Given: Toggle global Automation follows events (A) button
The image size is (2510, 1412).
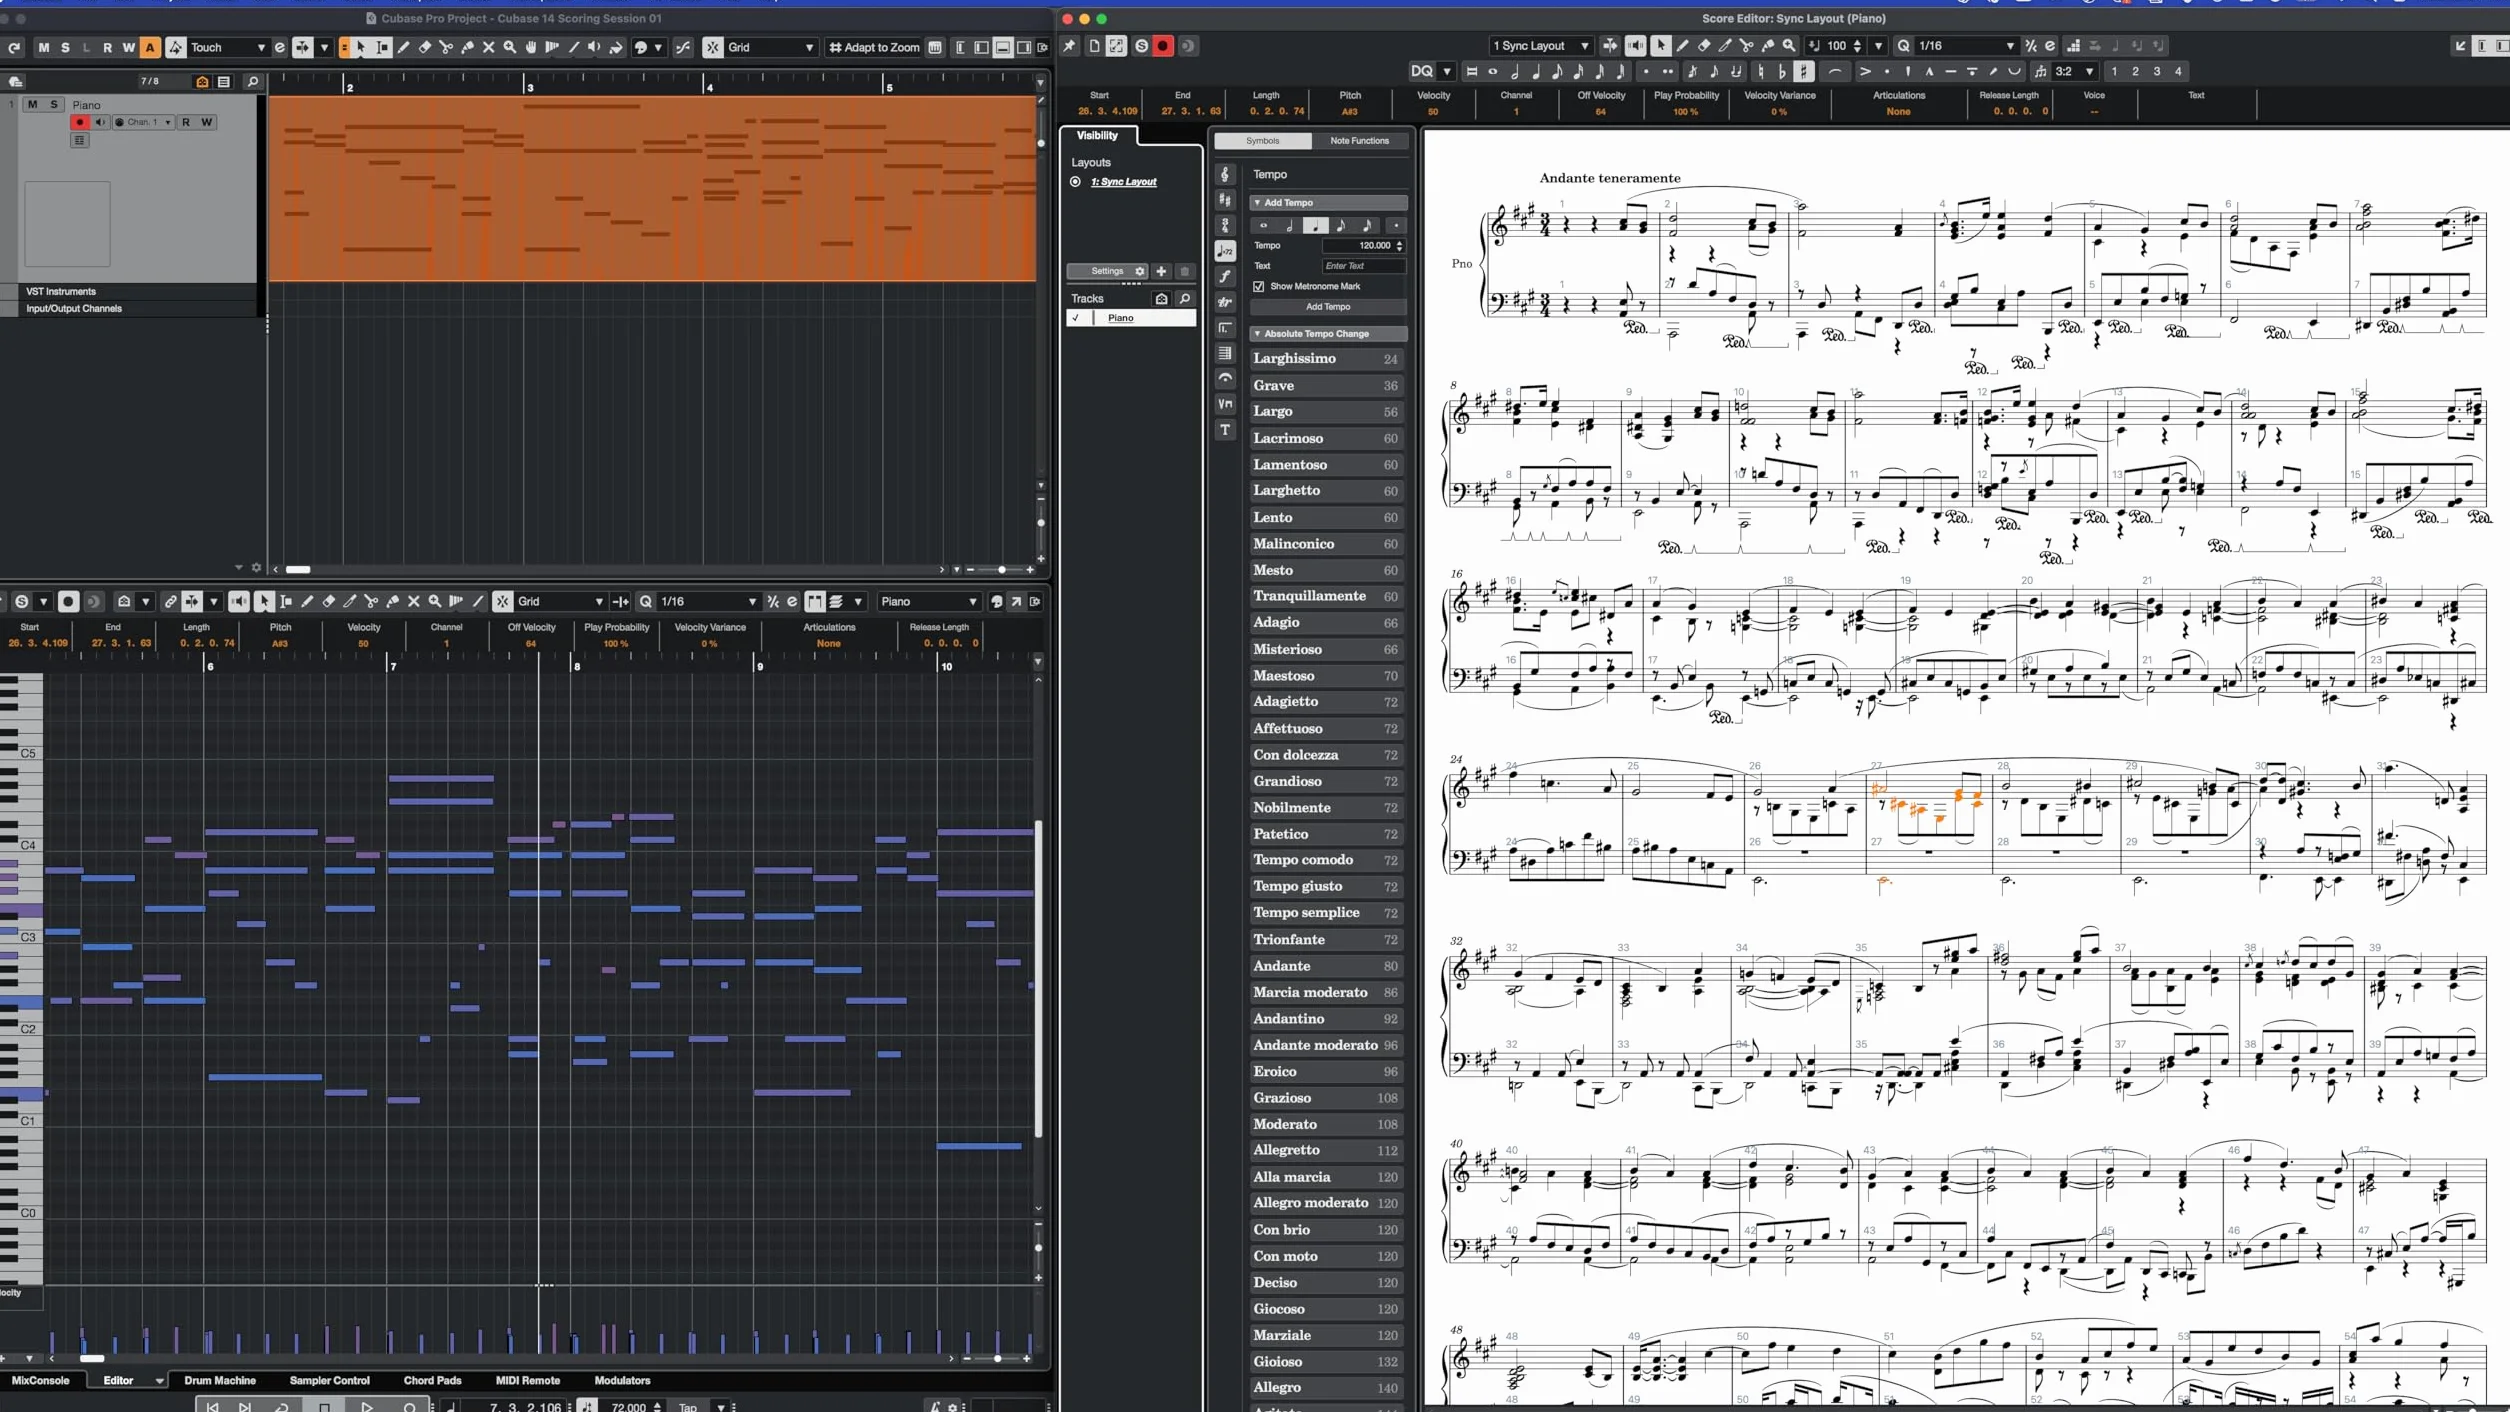Looking at the screenshot, I should pyautogui.click(x=150, y=47).
